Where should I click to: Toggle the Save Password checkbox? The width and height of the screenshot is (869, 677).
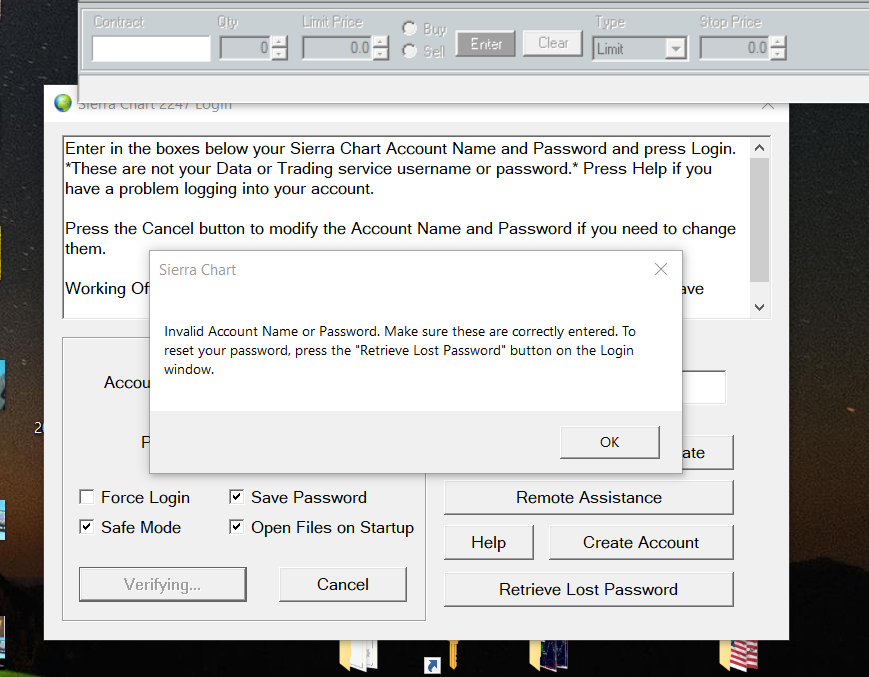tap(237, 497)
